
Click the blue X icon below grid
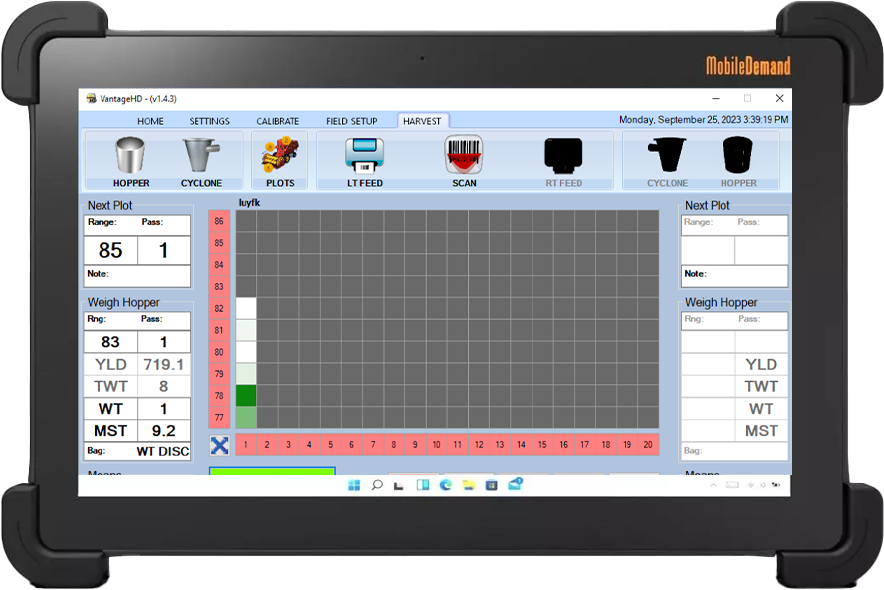click(220, 445)
